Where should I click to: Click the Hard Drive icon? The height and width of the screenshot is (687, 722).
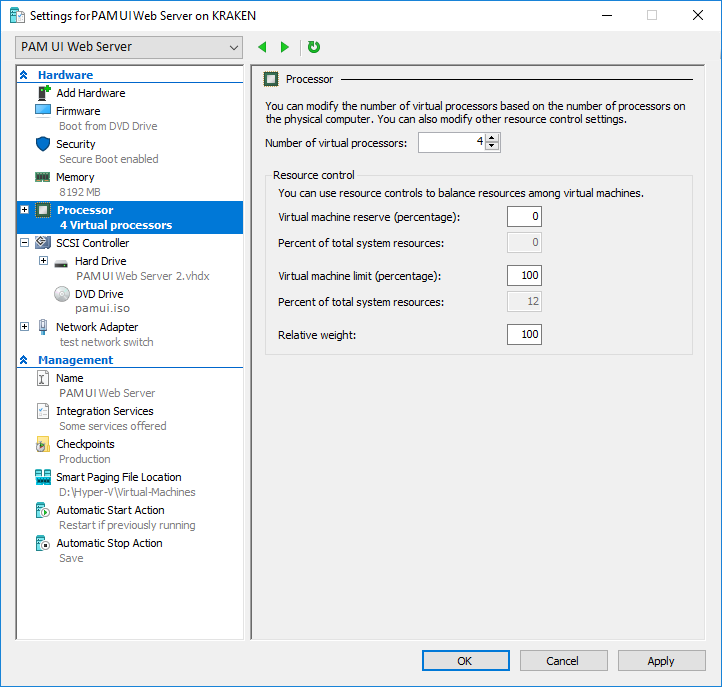(x=61, y=264)
